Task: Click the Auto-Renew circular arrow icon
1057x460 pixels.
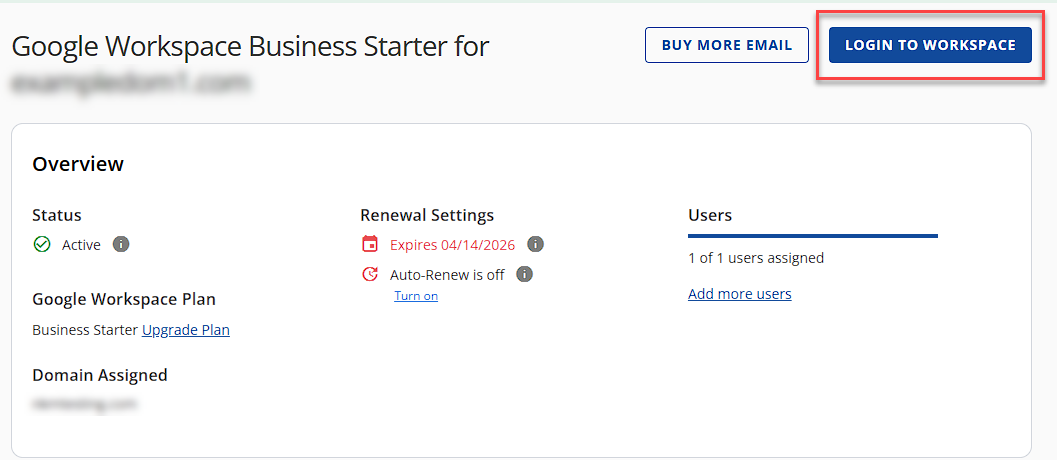Action: [370, 274]
